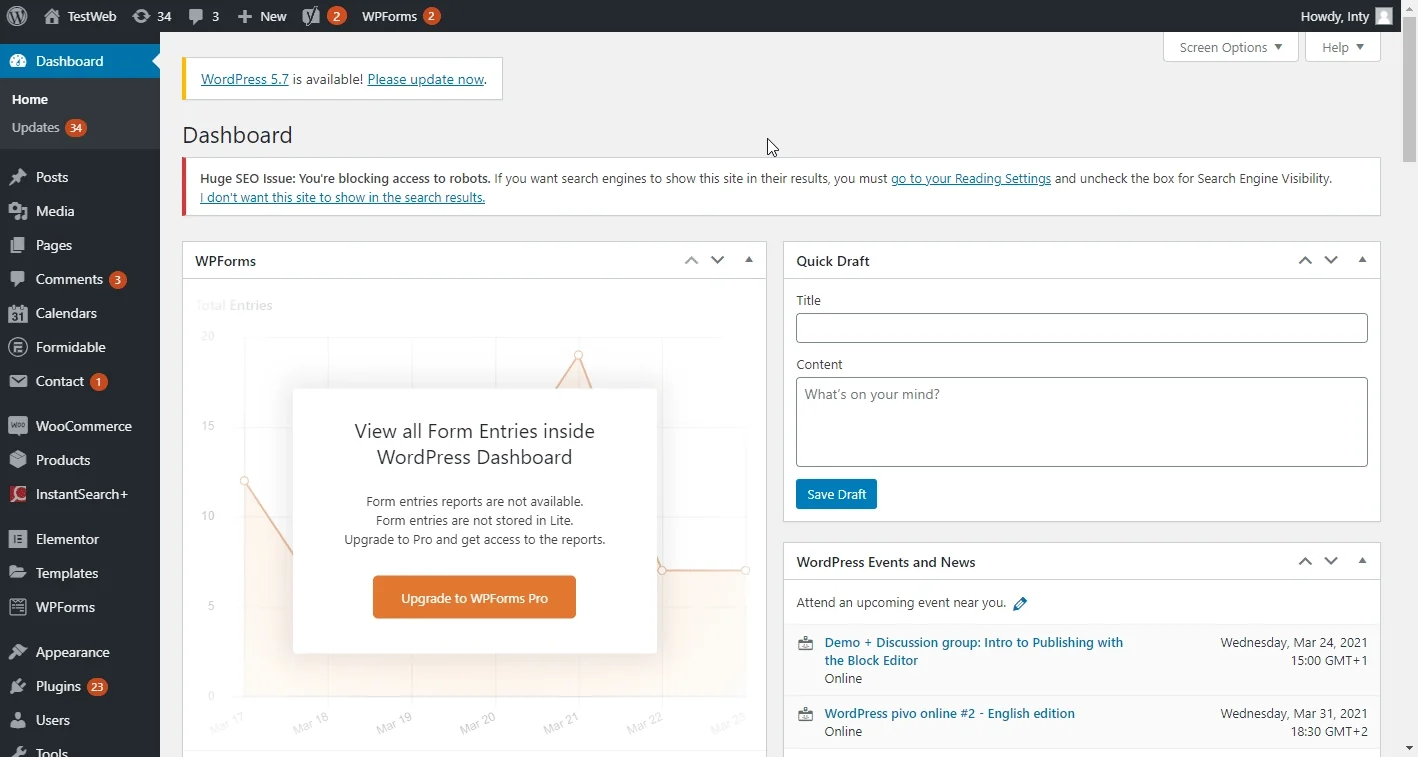Open the user avatar in the admin bar
Viewport: 1418px width, 757px height.
tap(1384, 16)
